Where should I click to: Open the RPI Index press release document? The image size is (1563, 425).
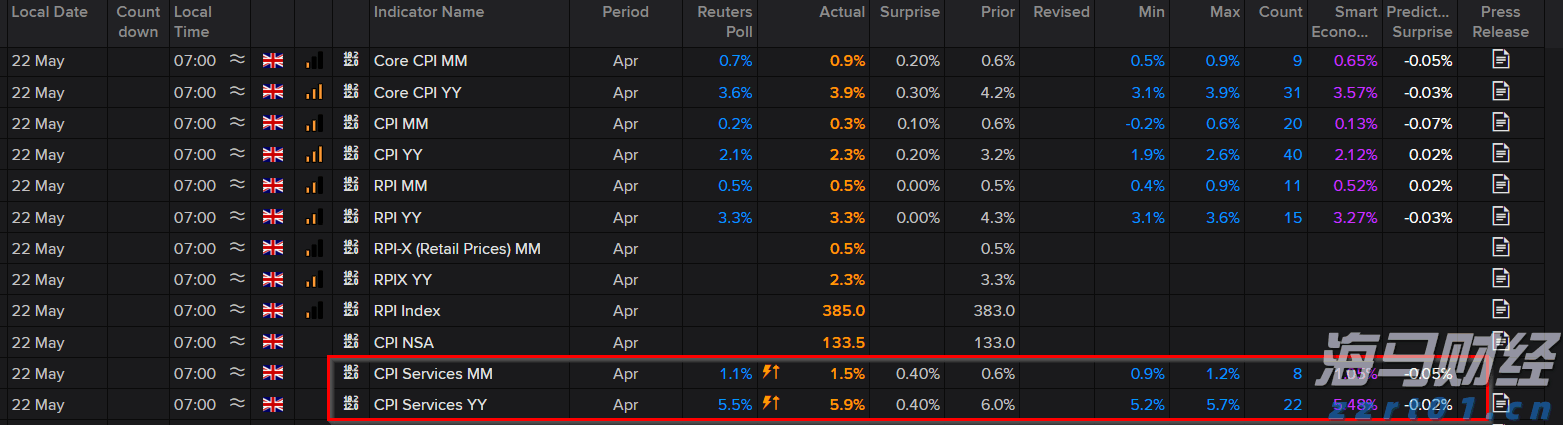pos(1500,310)
